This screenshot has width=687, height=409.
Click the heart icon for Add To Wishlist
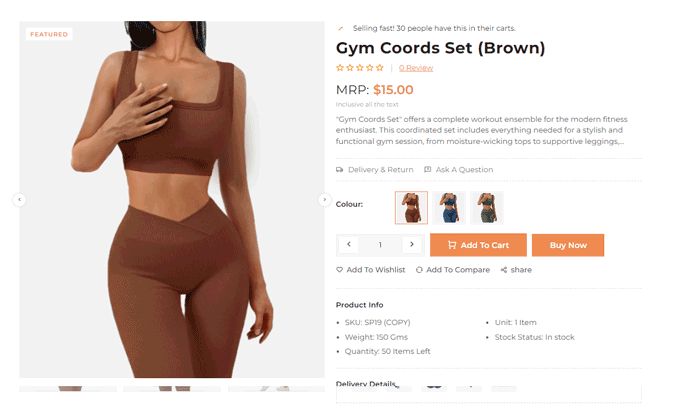tap(340, 270)
